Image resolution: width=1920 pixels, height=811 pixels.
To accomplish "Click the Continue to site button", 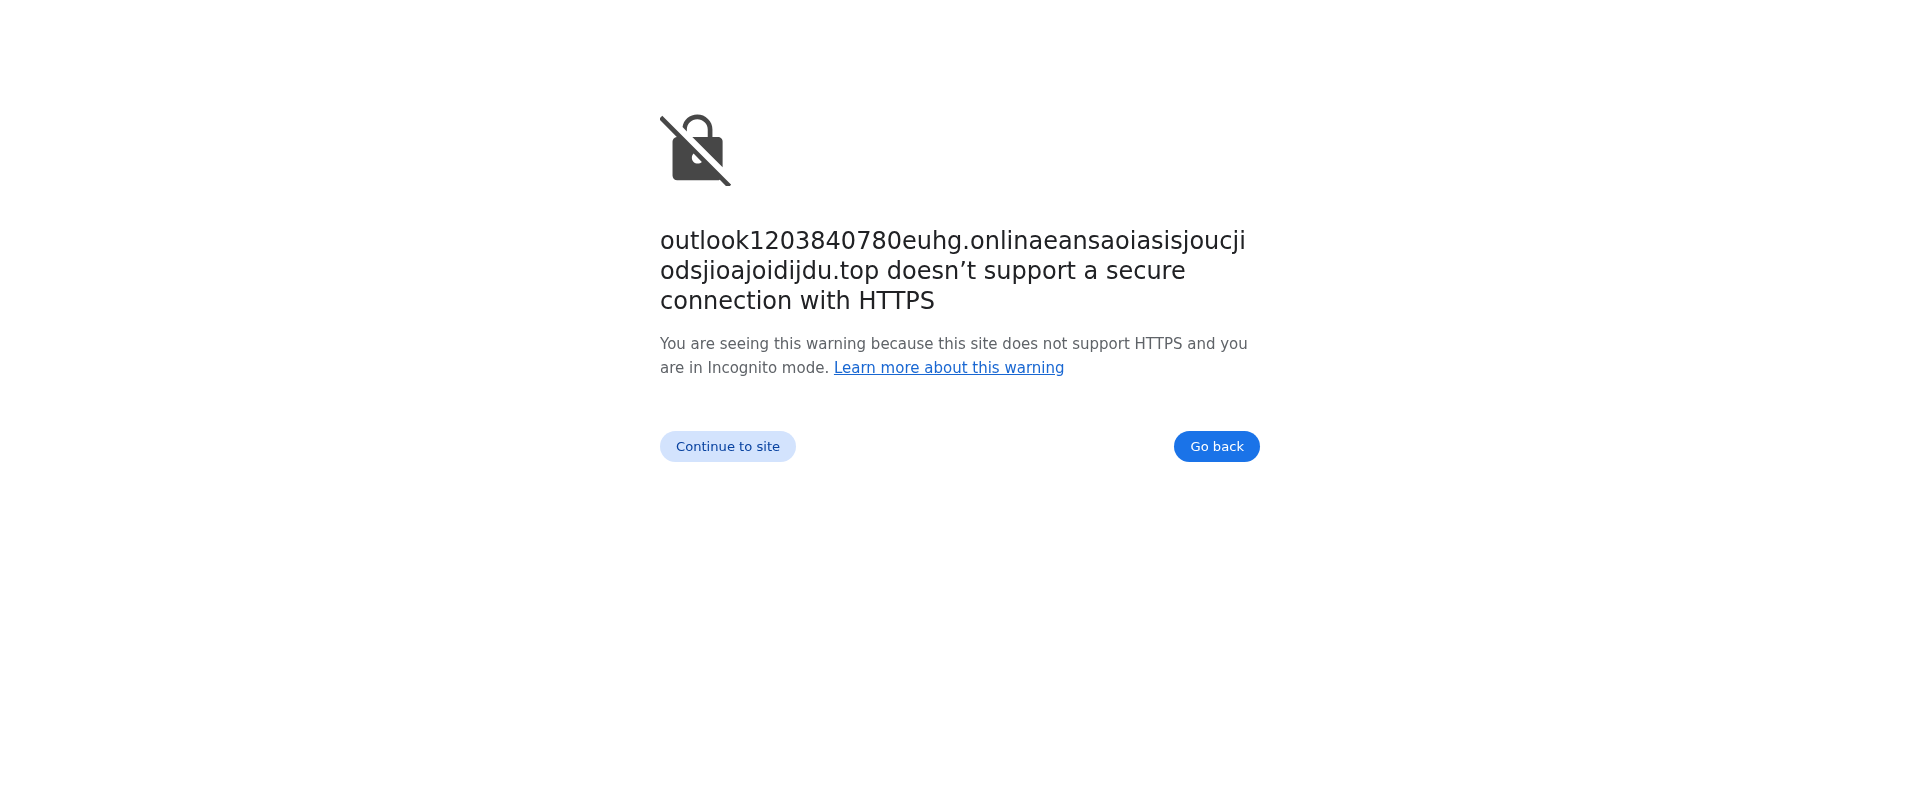I will point(728,447).
